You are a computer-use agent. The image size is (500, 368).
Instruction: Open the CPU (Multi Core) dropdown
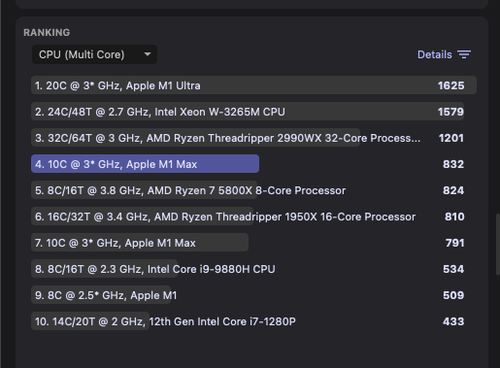tap(94, 54)
